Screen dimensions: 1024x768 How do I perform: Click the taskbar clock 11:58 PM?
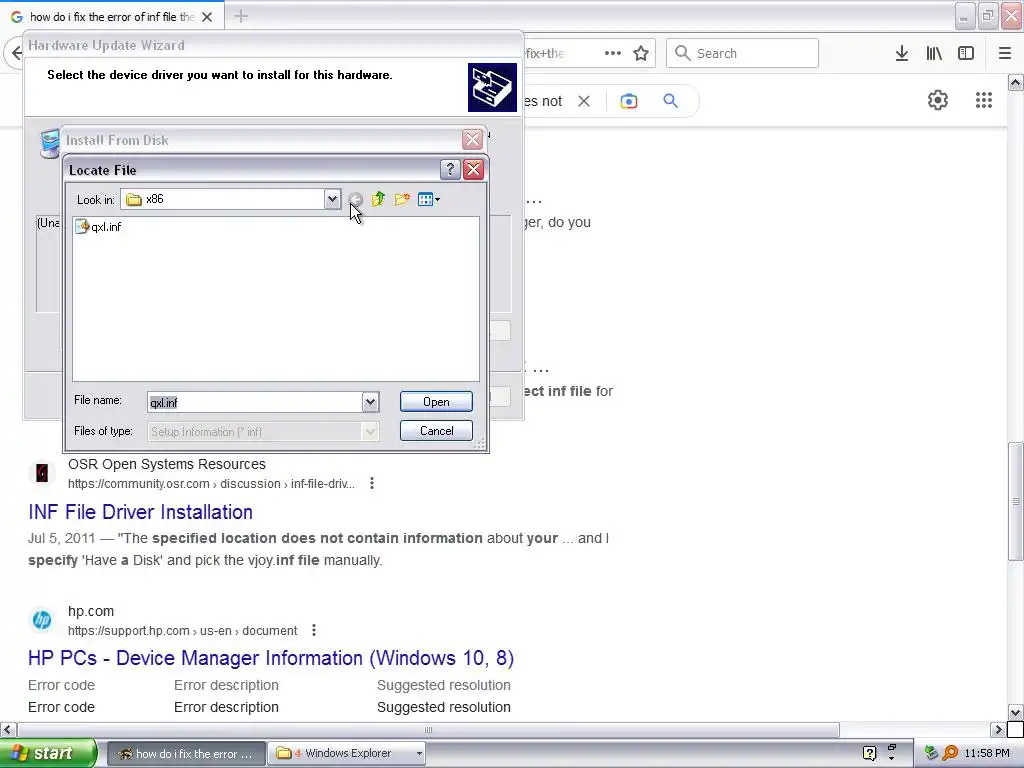click(987, 754)
